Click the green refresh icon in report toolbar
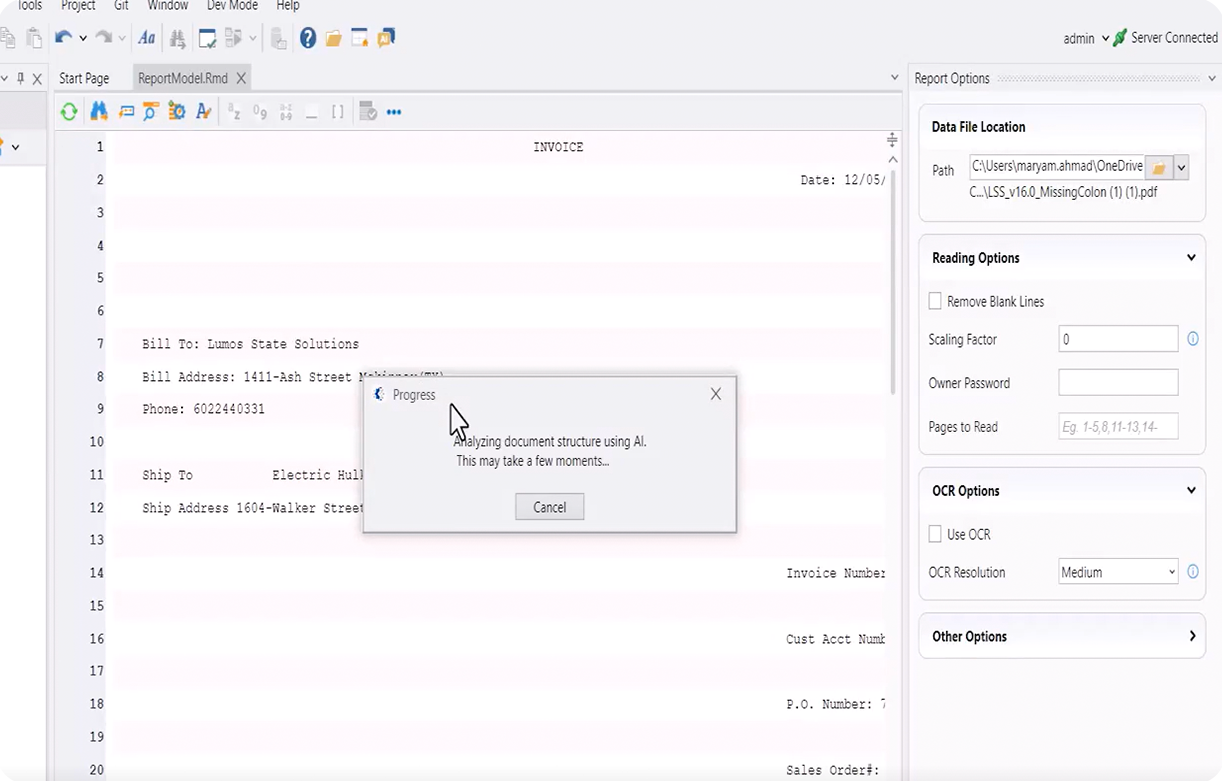 69,112
